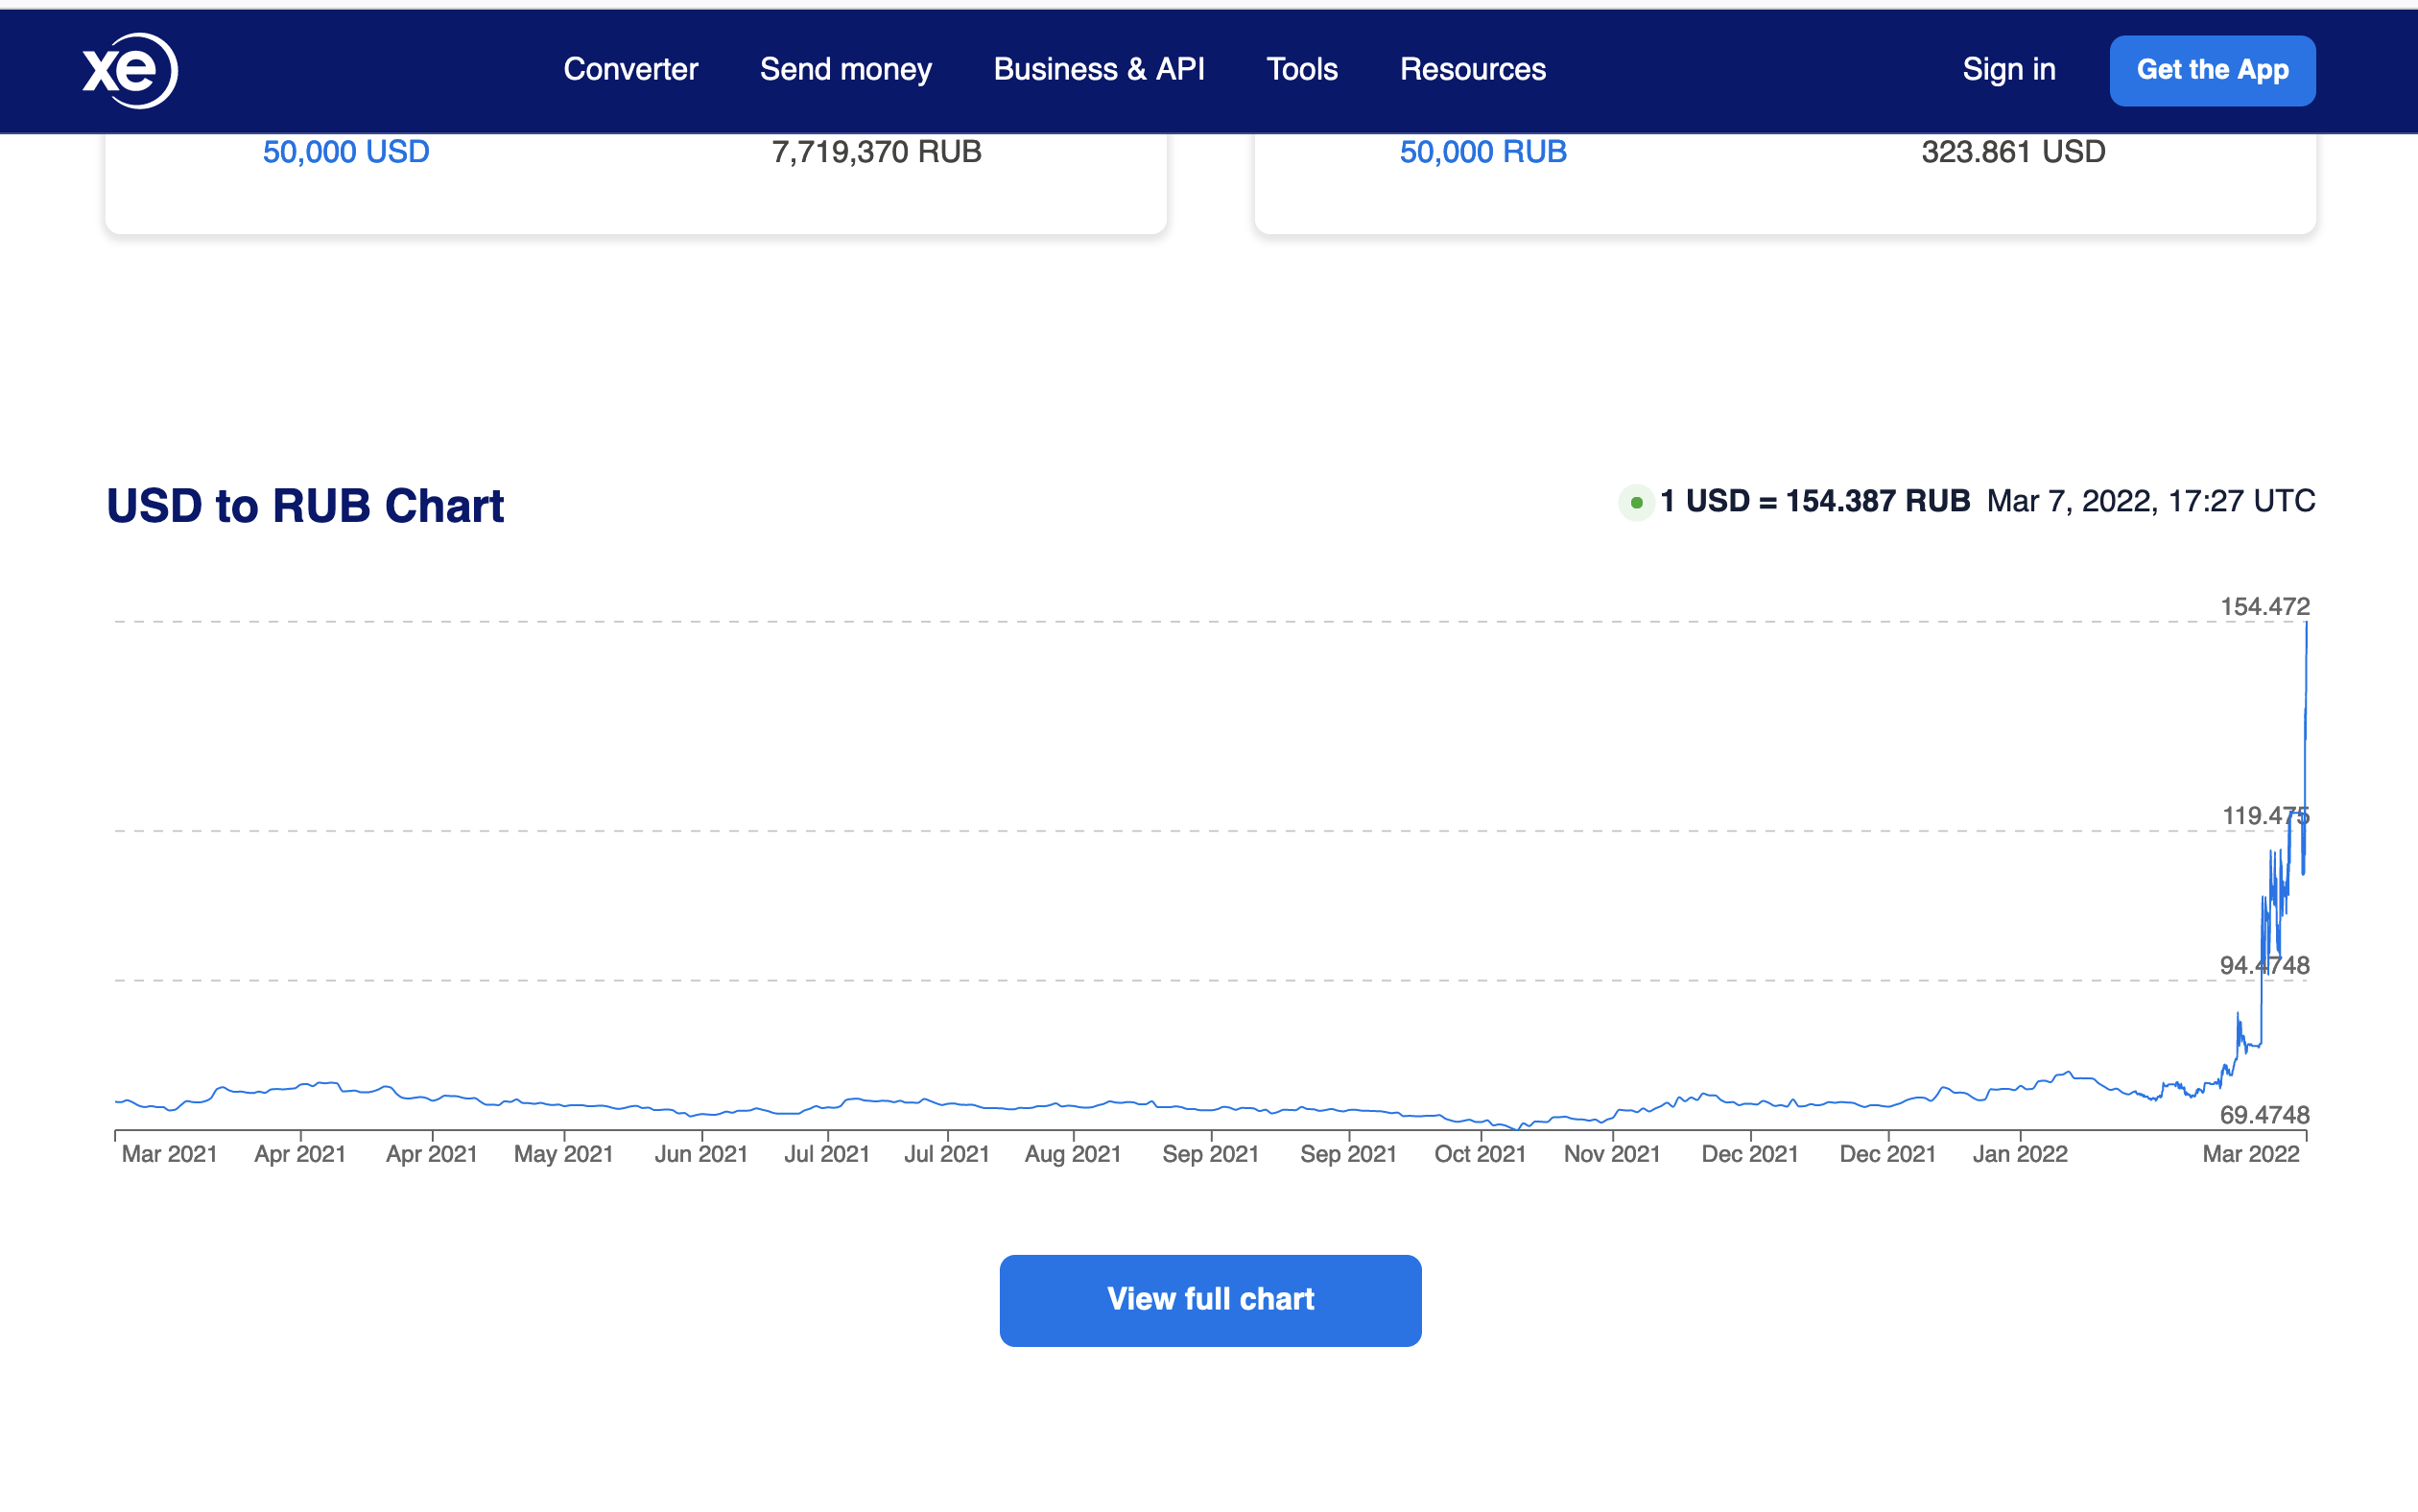Image resolution: width=2418 pixels, height=1512 pixels.
Task: Click the green live rate indicator dot
Action: (1636, 502)
